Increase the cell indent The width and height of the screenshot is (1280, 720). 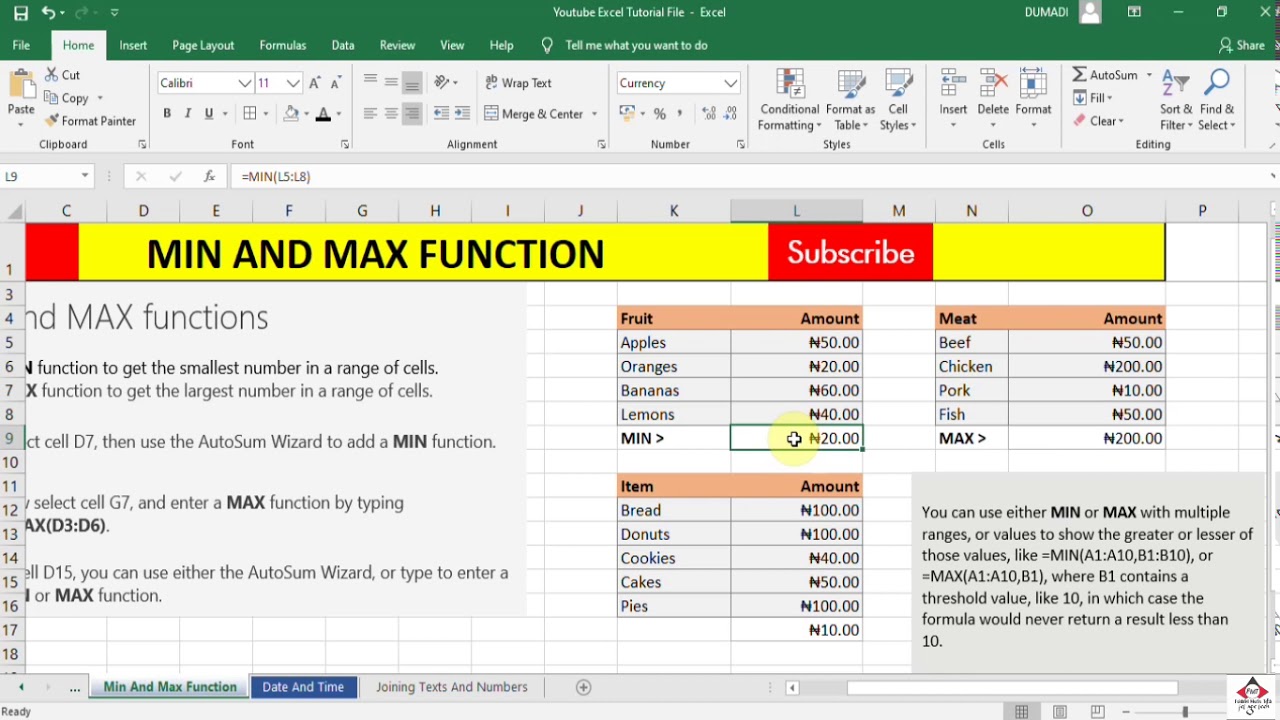461,114
